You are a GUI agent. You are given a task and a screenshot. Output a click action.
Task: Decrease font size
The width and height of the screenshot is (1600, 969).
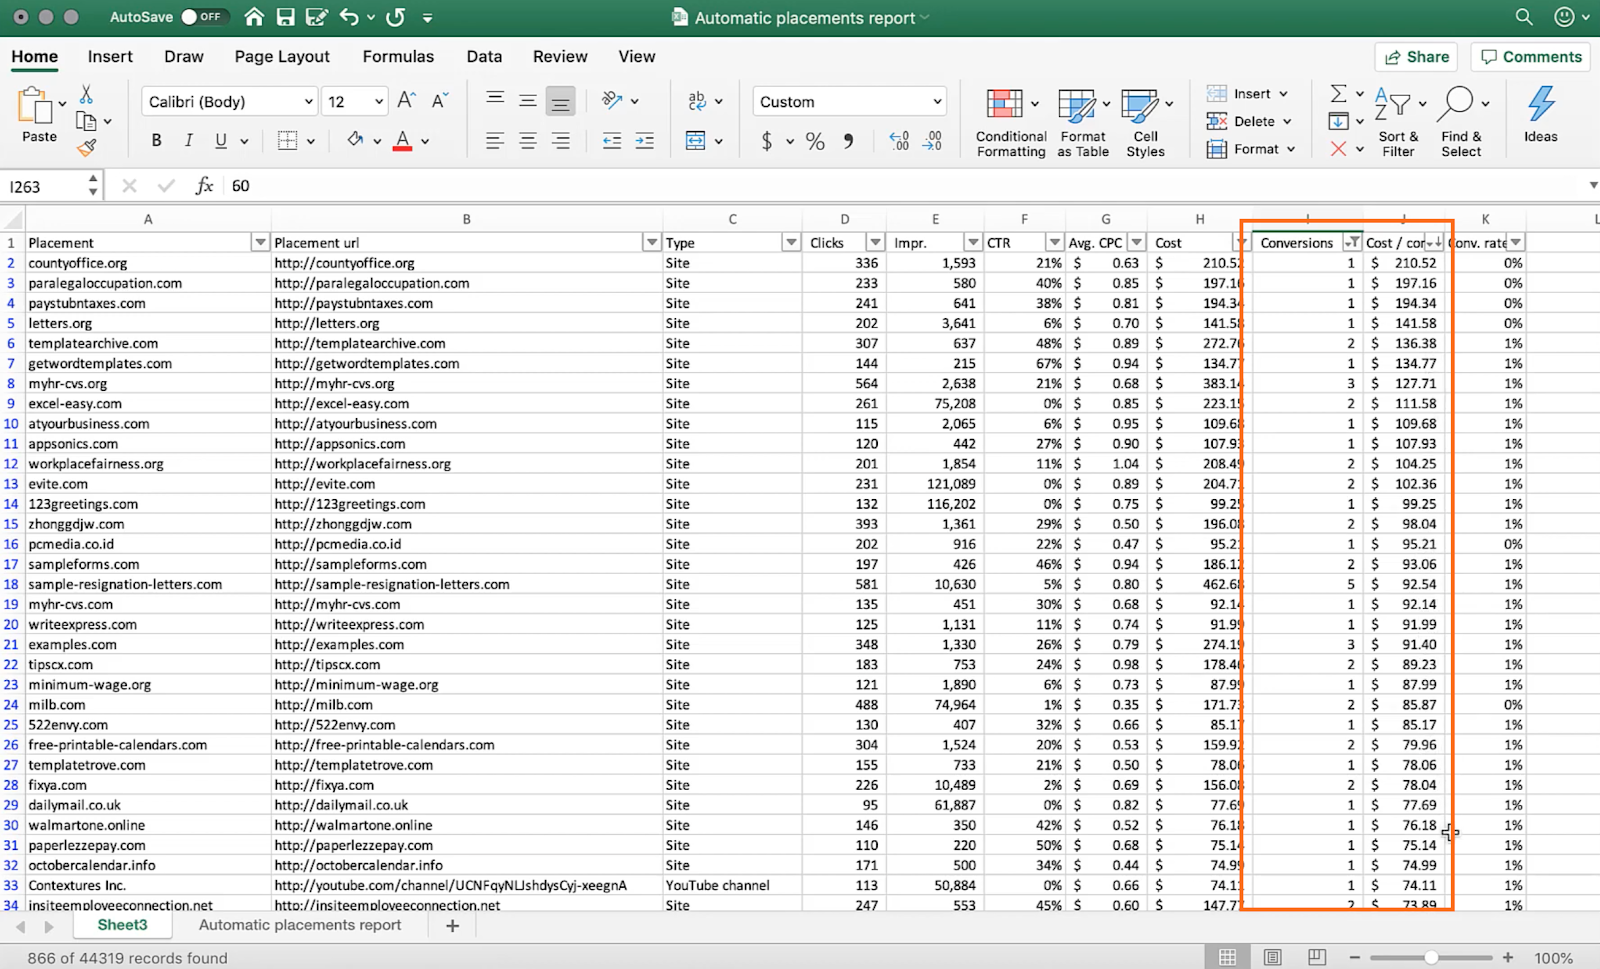439,100
